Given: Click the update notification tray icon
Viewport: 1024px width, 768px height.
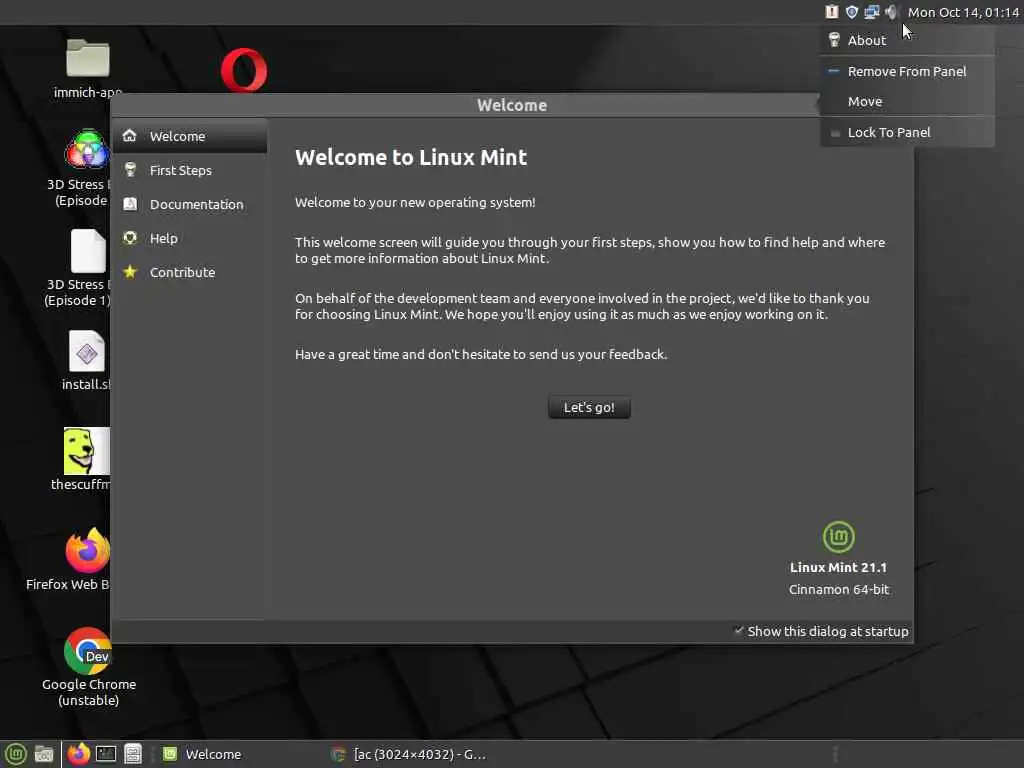Looking at the screenshot, I should 831,12.
